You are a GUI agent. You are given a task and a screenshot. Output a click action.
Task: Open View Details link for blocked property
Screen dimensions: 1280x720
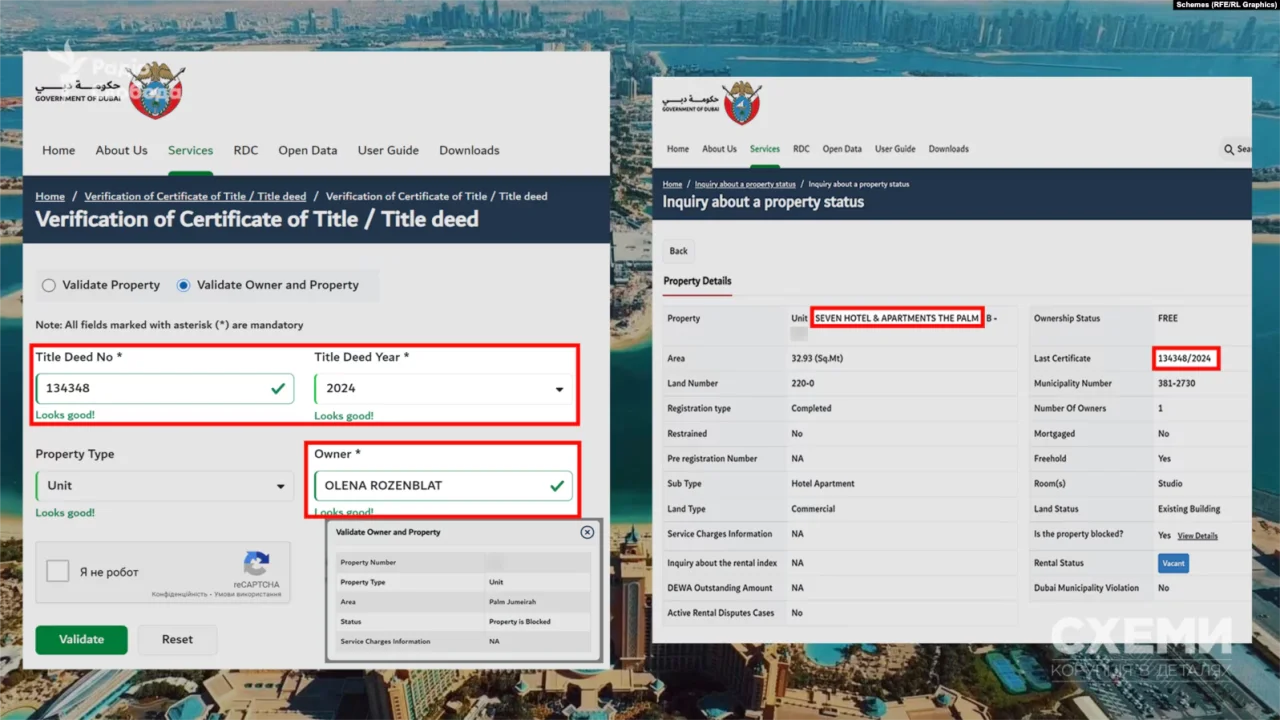(1197, 536)
